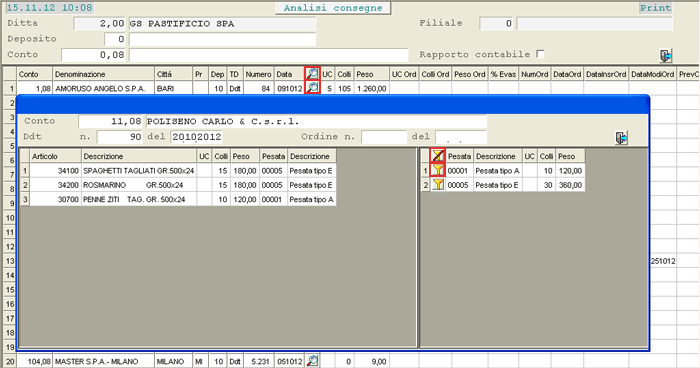
Task: Select row header 20 in main grid
Action: 10,361
